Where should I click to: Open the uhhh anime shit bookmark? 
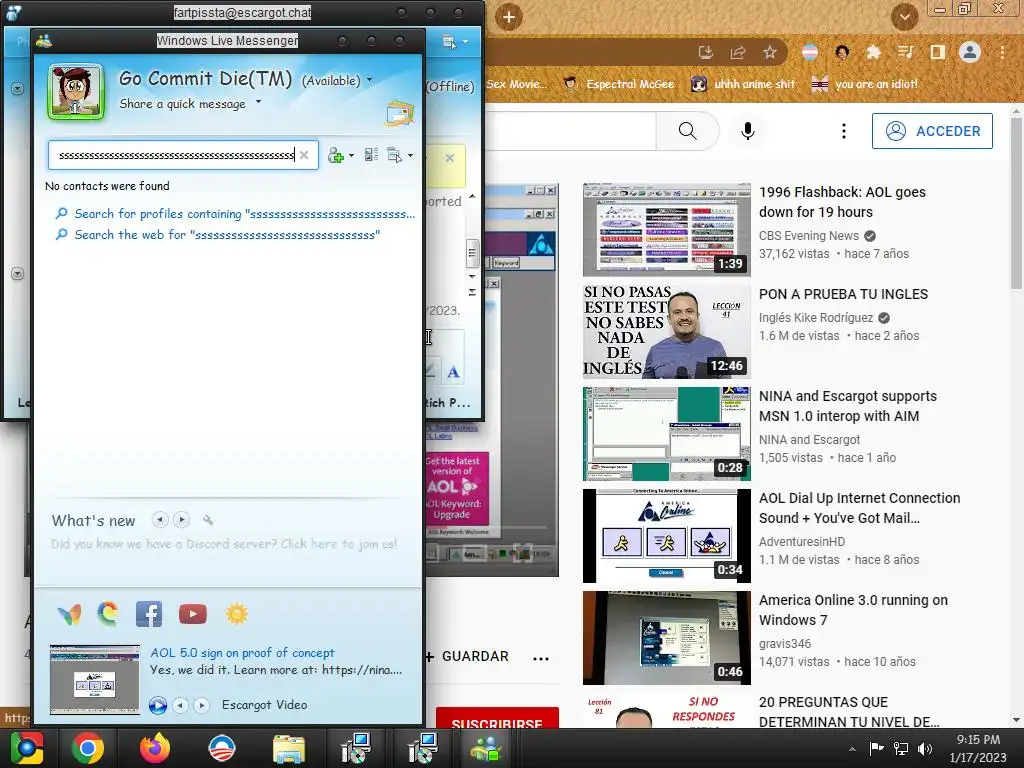pos(743,84)
